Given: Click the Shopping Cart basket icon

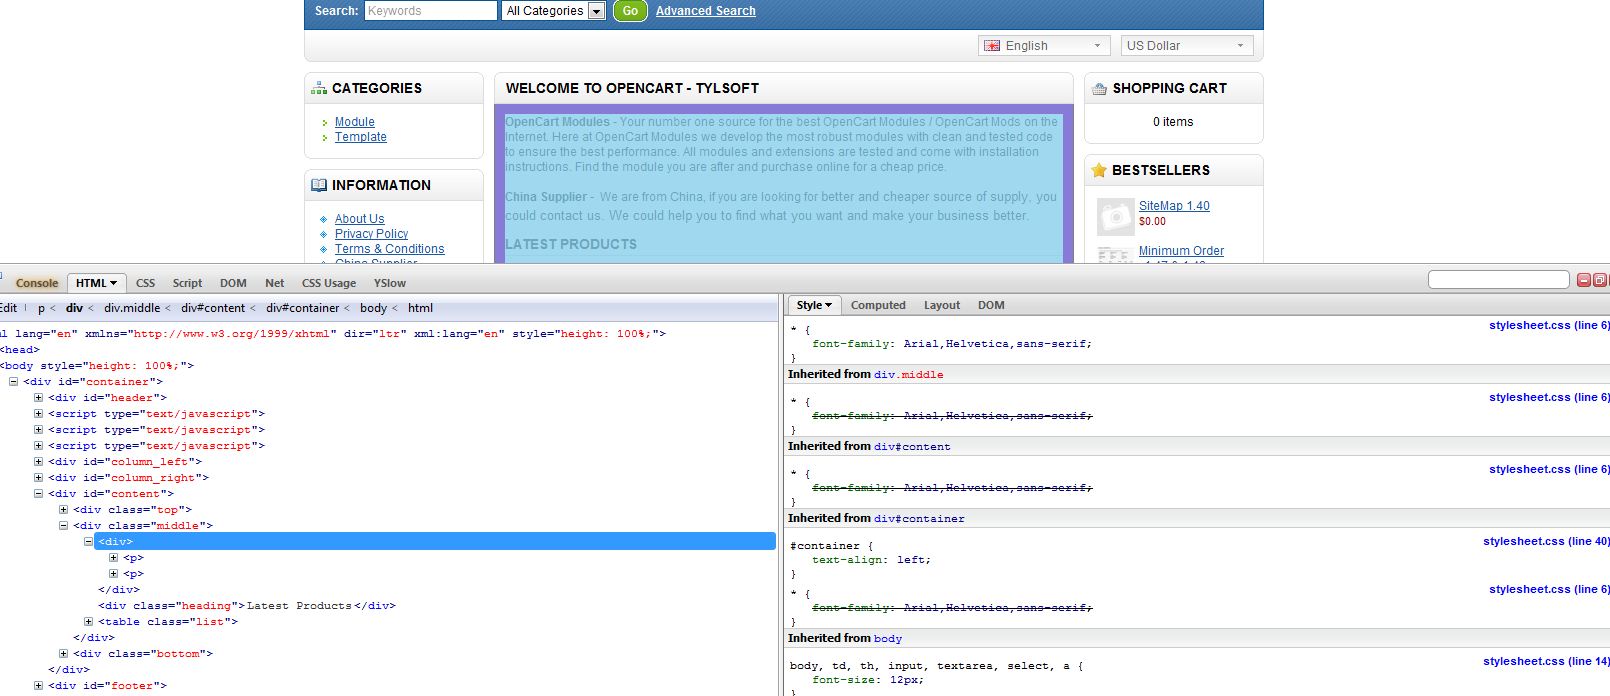Looking at the screenshot, I should [1100, 88].
